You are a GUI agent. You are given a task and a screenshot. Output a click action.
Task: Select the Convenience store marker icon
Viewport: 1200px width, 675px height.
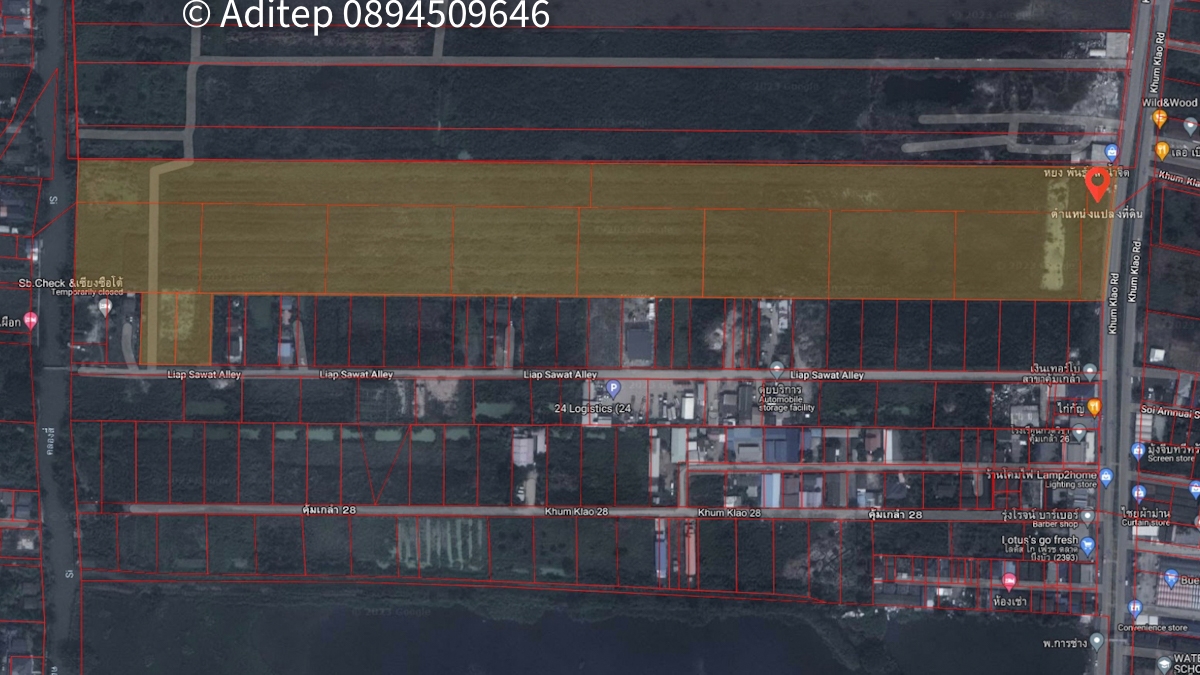pyautogui.click(x=1134, y=608)
